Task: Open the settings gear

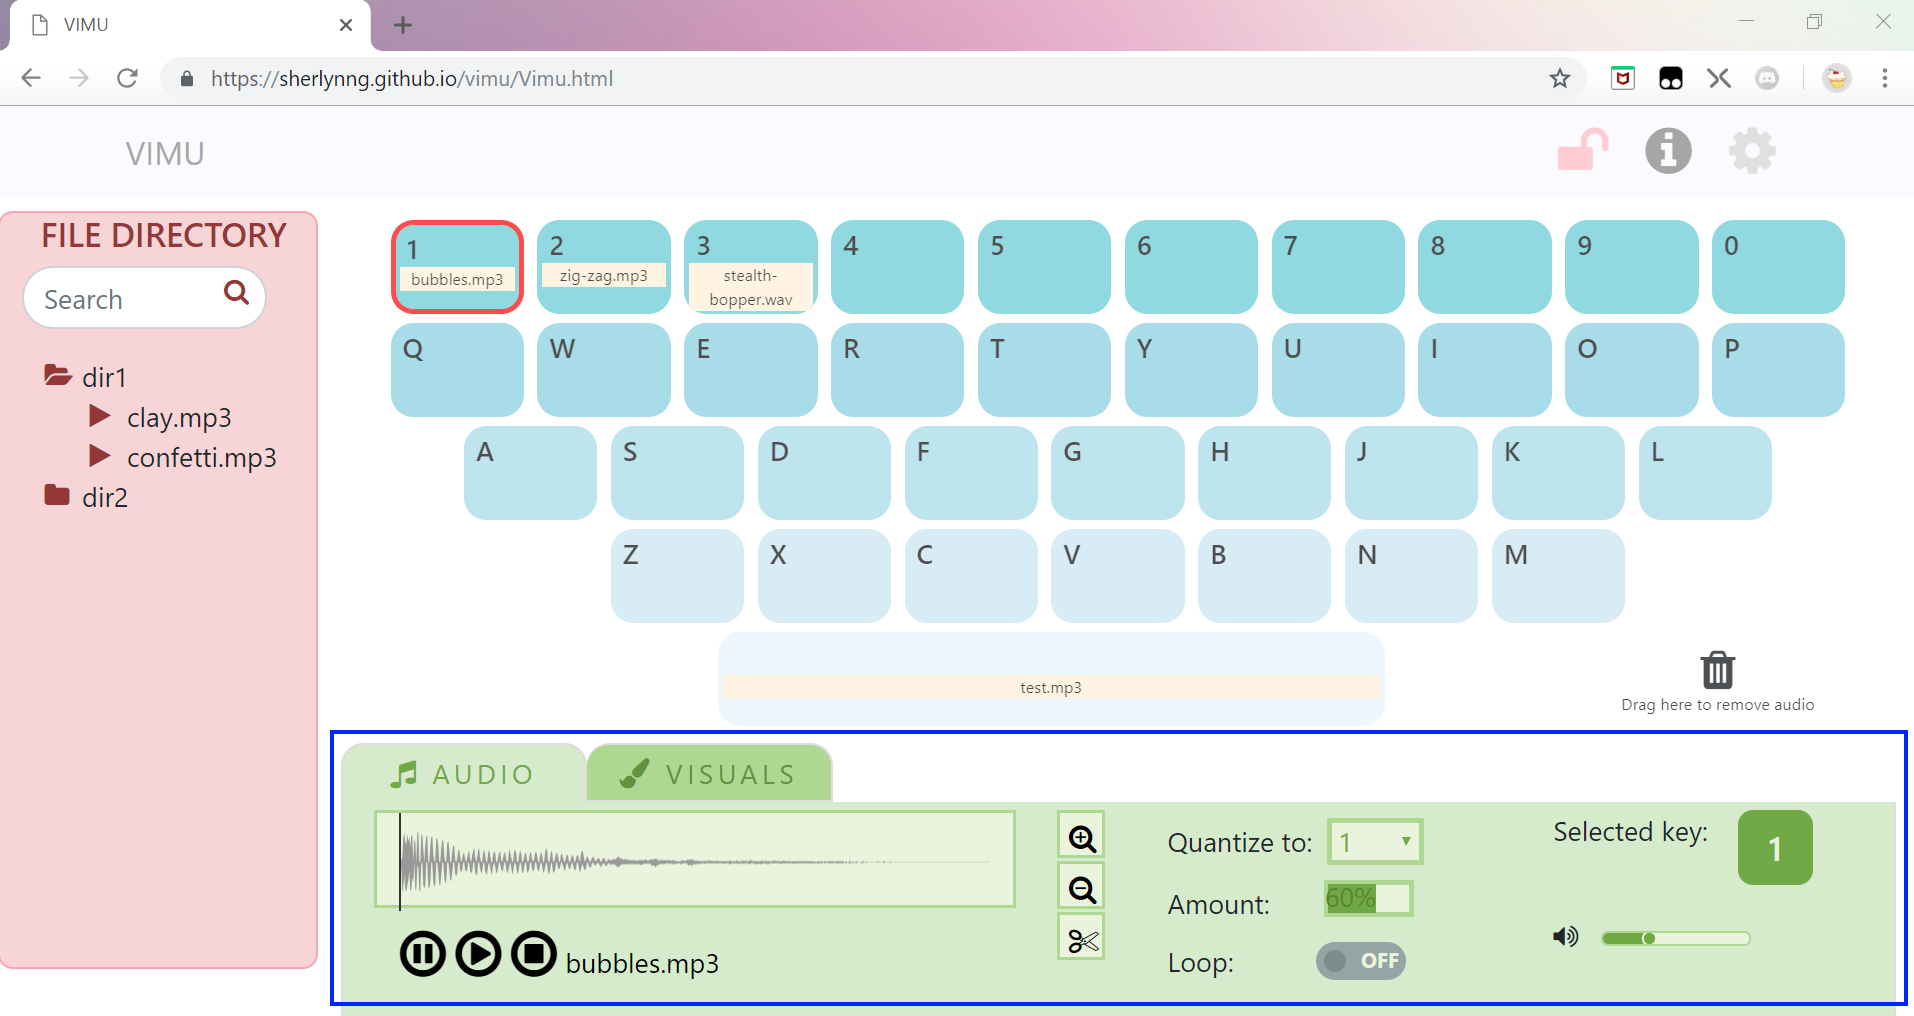Action: click(1752, 151)
